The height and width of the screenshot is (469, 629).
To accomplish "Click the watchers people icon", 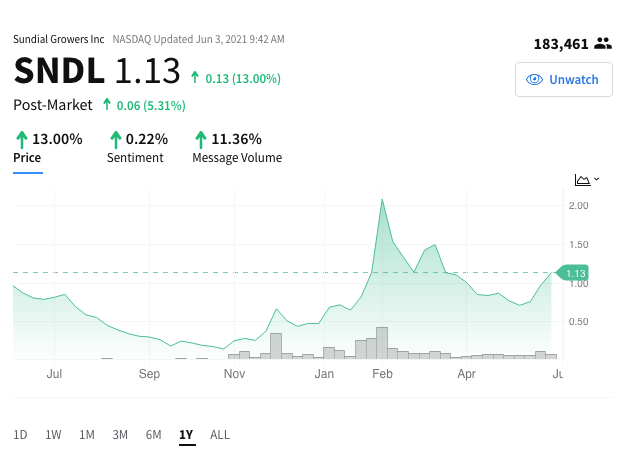I will [x=603, y=43].
